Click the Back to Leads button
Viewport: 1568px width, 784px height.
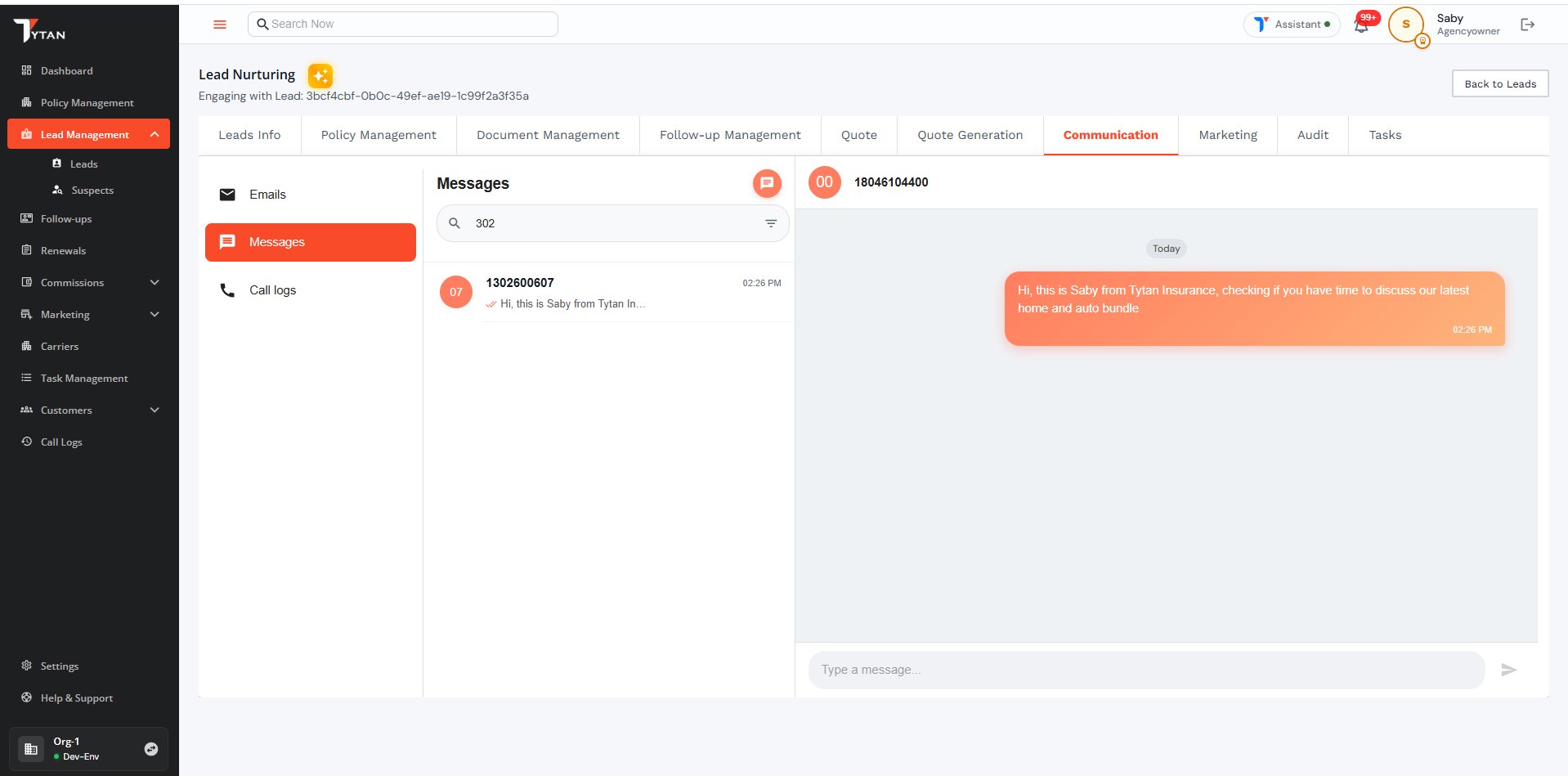1499,84
